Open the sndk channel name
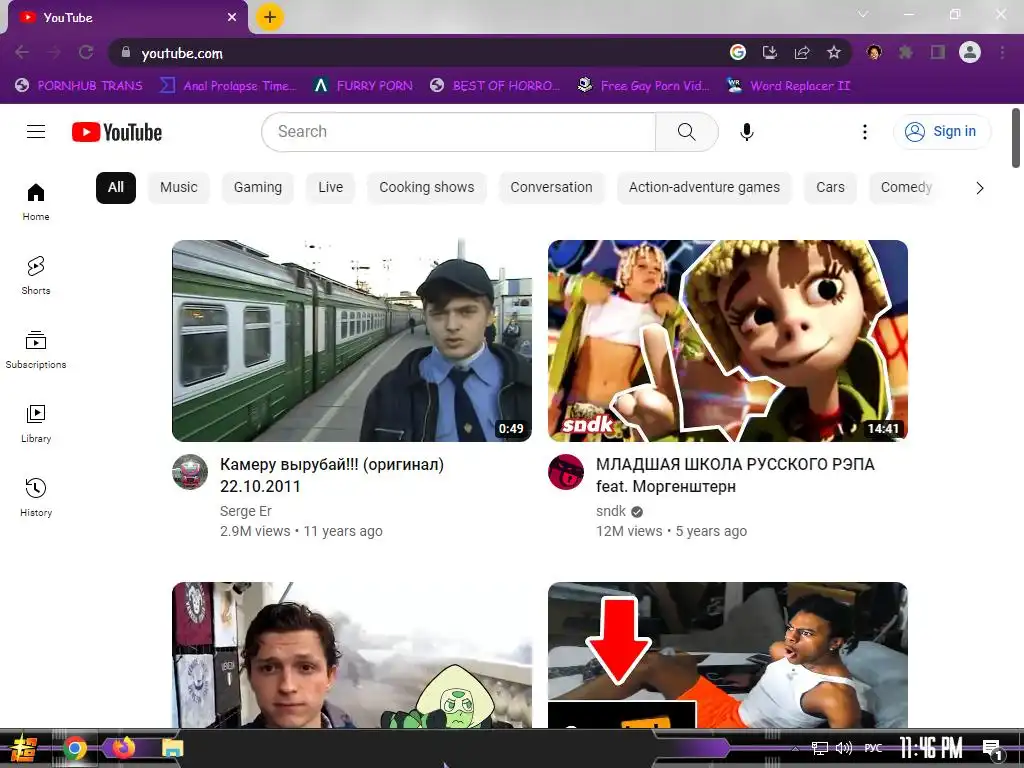 tap(611, 511)
